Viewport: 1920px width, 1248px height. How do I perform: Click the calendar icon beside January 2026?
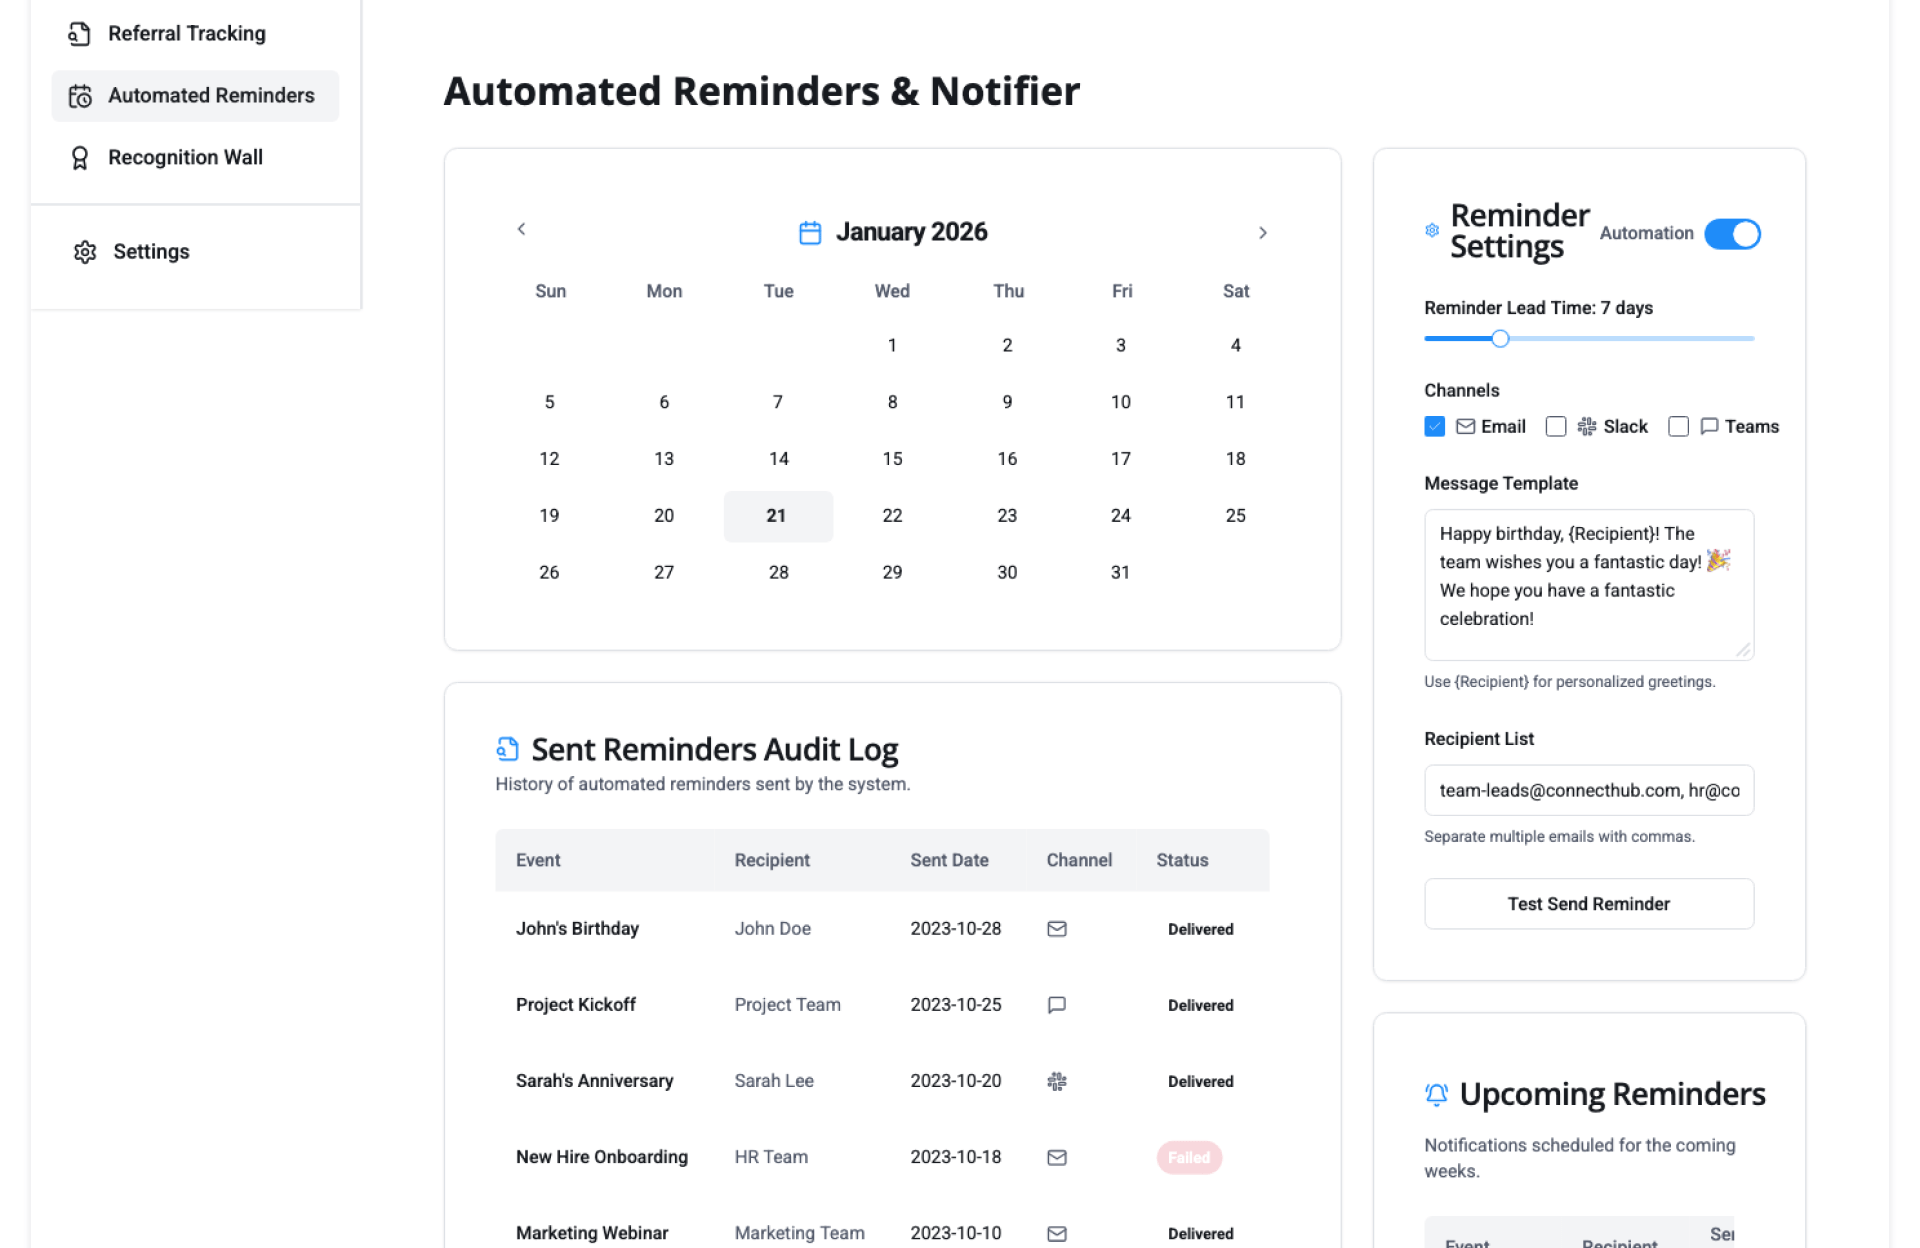pos(809,233)
